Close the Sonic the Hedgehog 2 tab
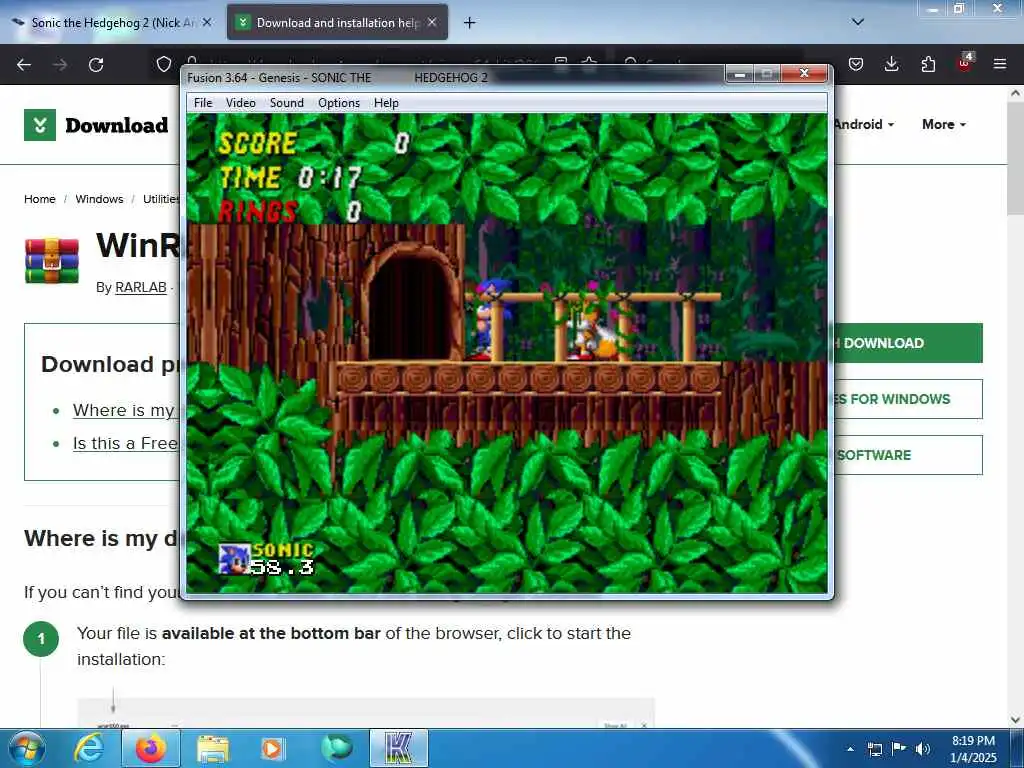 (207, 23)
